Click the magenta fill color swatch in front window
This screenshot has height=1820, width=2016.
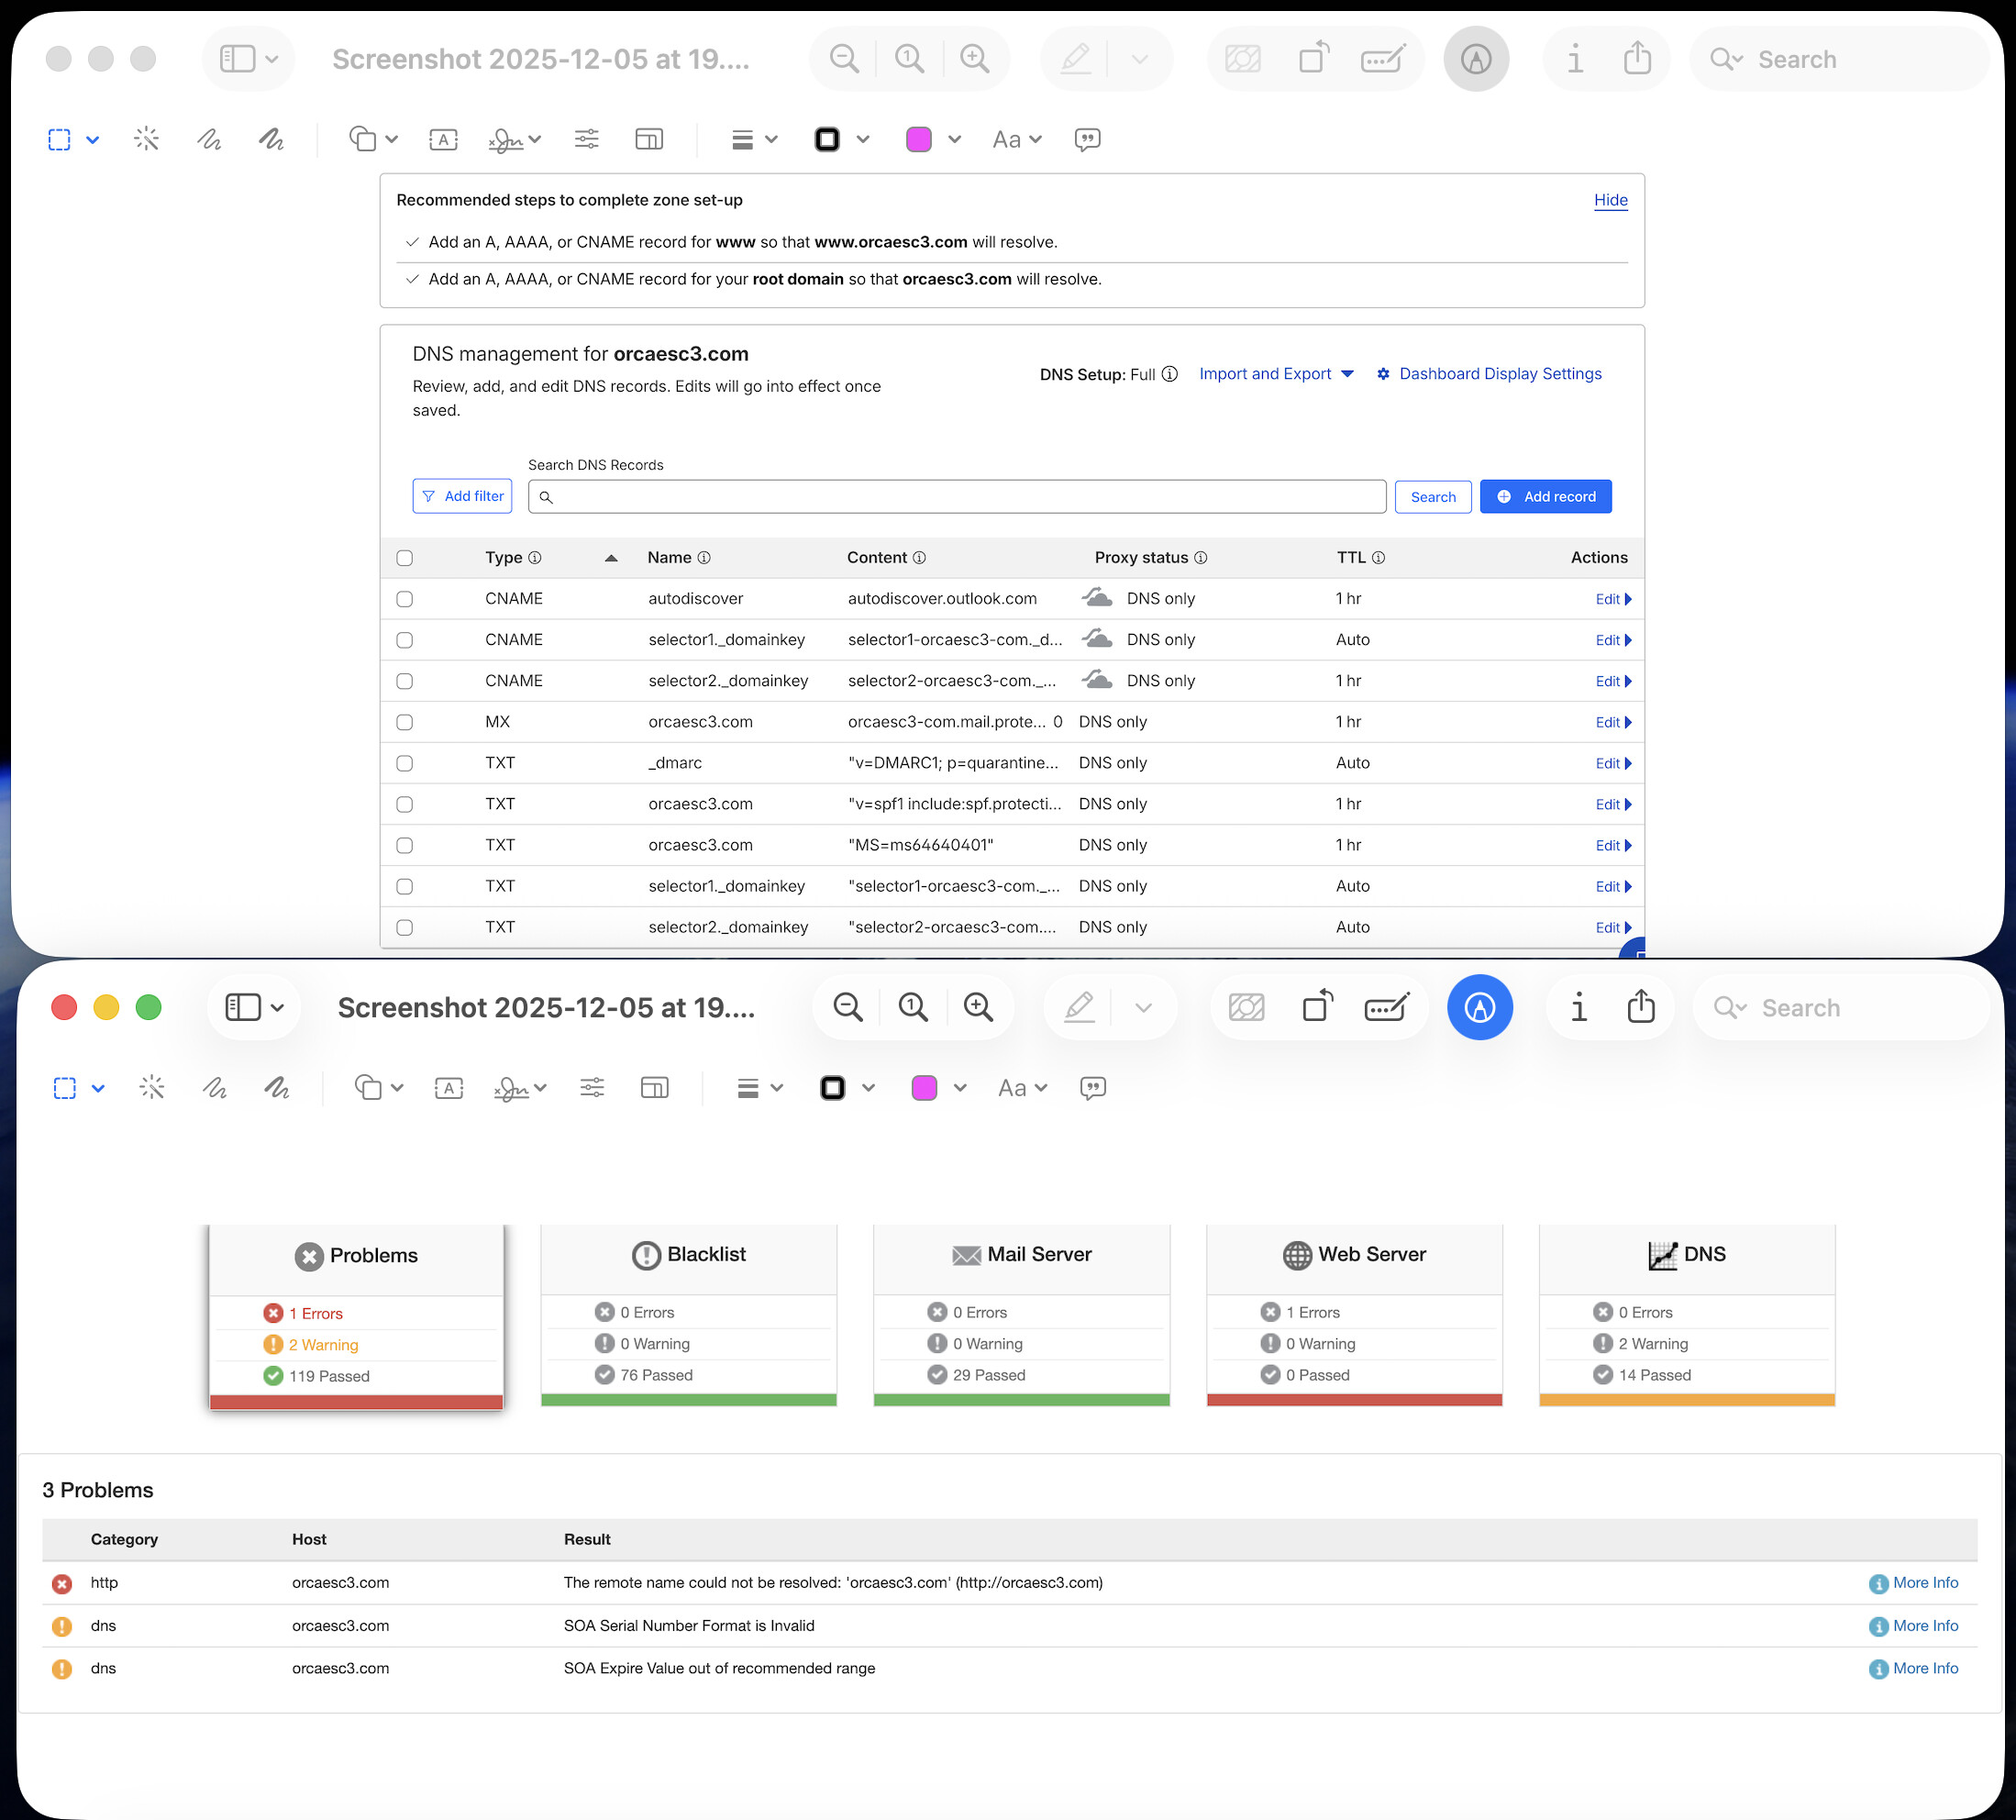pos(924,1088)
